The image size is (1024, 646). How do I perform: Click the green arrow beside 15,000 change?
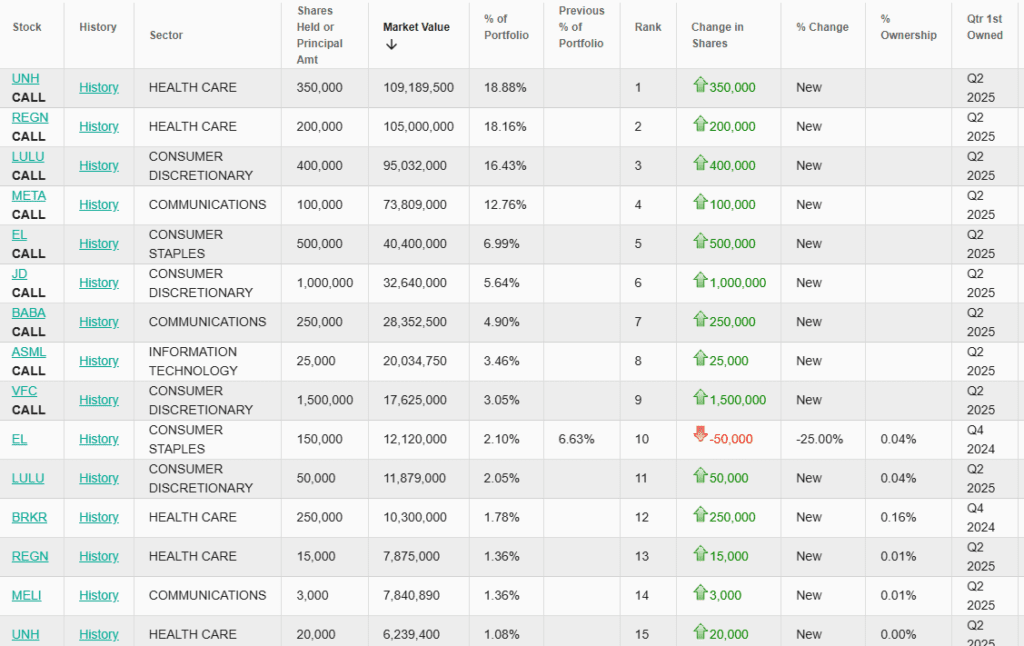700,554
